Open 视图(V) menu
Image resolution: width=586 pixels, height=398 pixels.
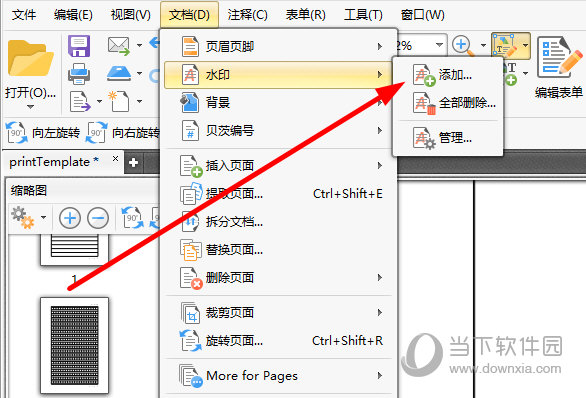pos(130,15)
